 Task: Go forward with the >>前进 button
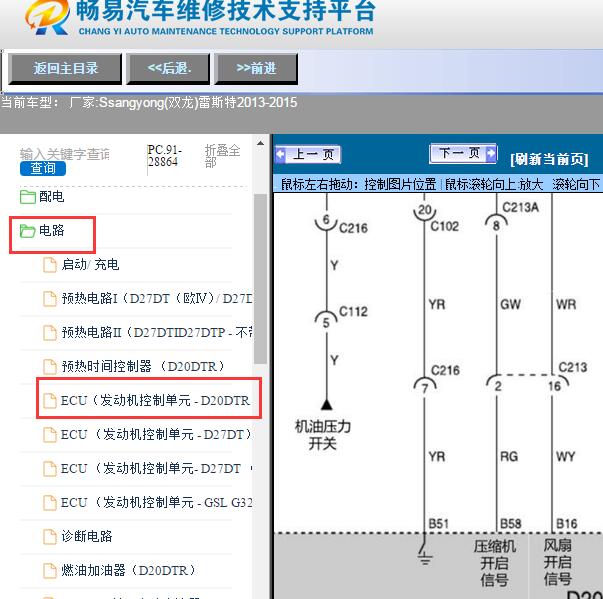(256, 69)
